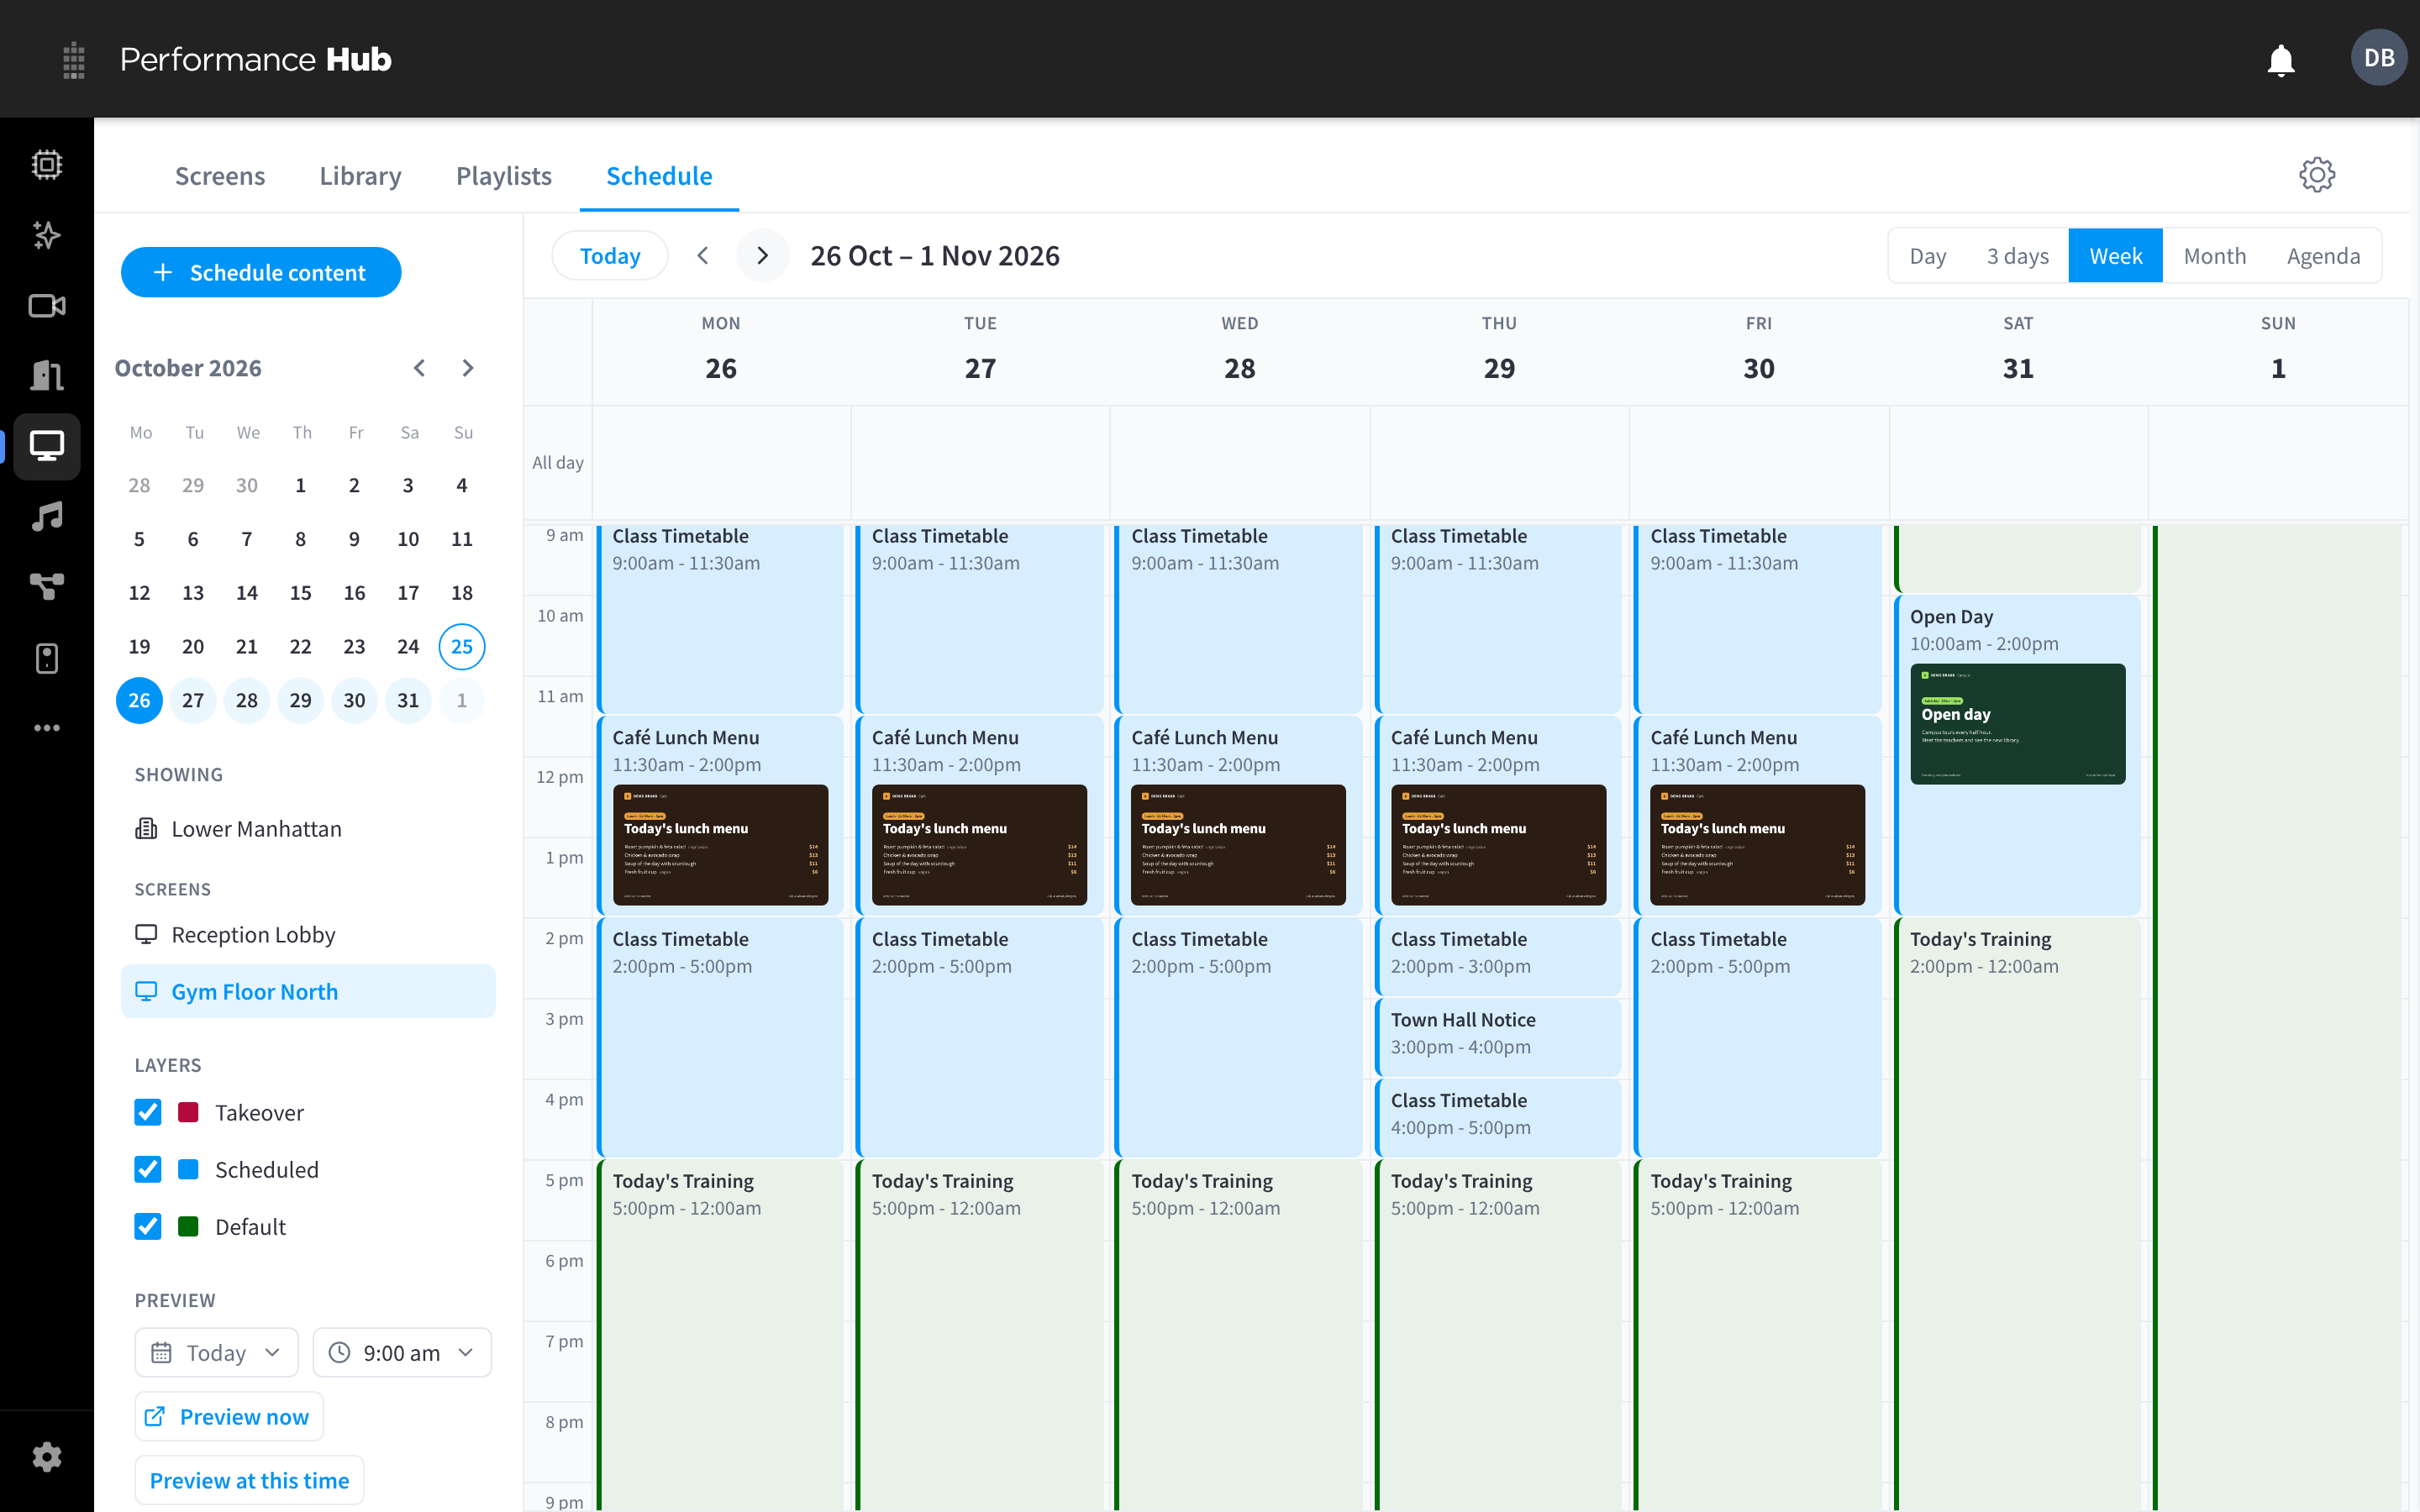Viewport: 2420px width, 1512px height.
Task: Open the DB user avatar menu
Action: pos(2378,58)
